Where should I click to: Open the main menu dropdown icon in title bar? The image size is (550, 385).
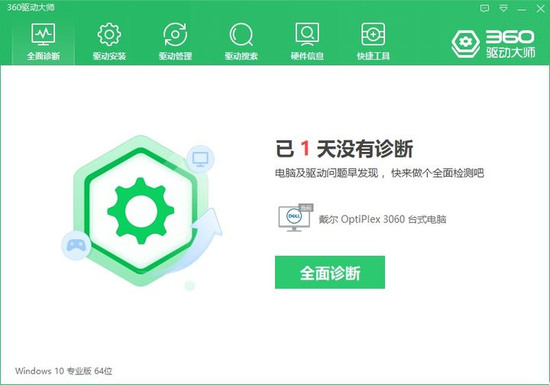(503, 8)
